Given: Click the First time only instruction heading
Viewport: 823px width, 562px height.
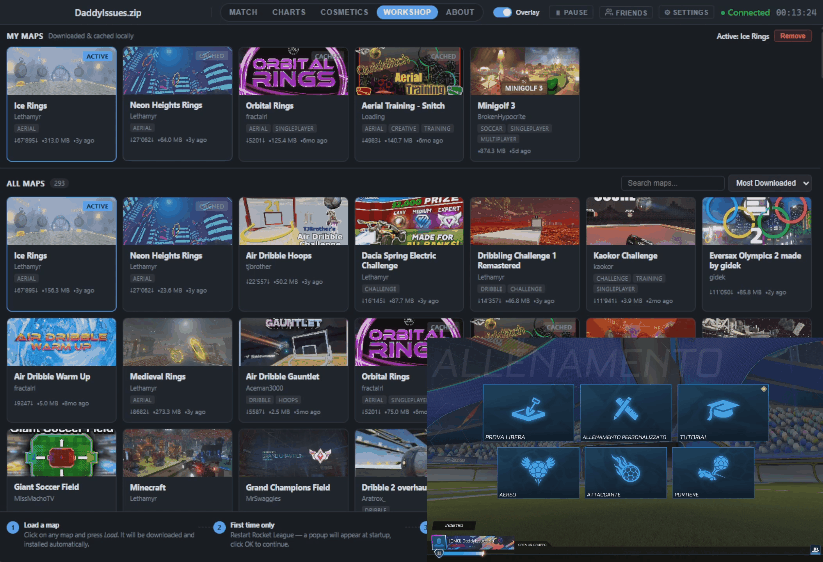Looking at the screenshot, I should click(x=252, y=525).
